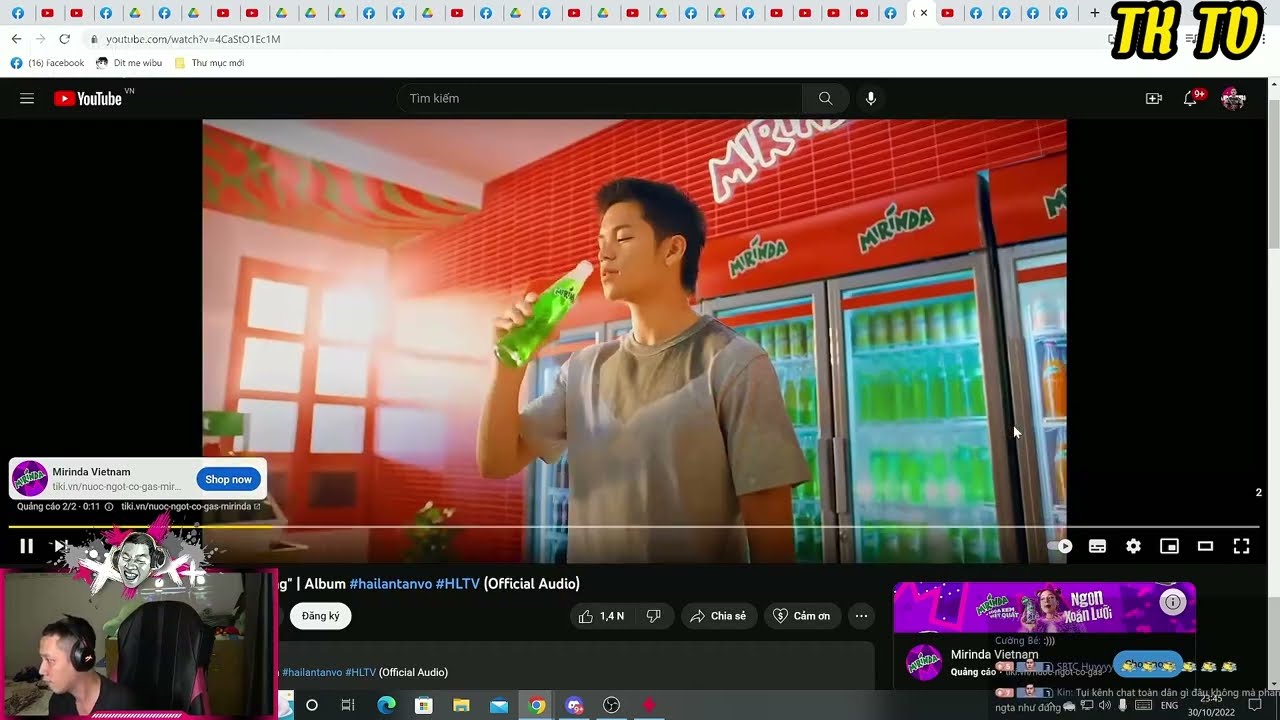The height and width of the screenshot is (720, 1280).
Task: Open volume control in system tray
Action: (x=1105, y=705)
